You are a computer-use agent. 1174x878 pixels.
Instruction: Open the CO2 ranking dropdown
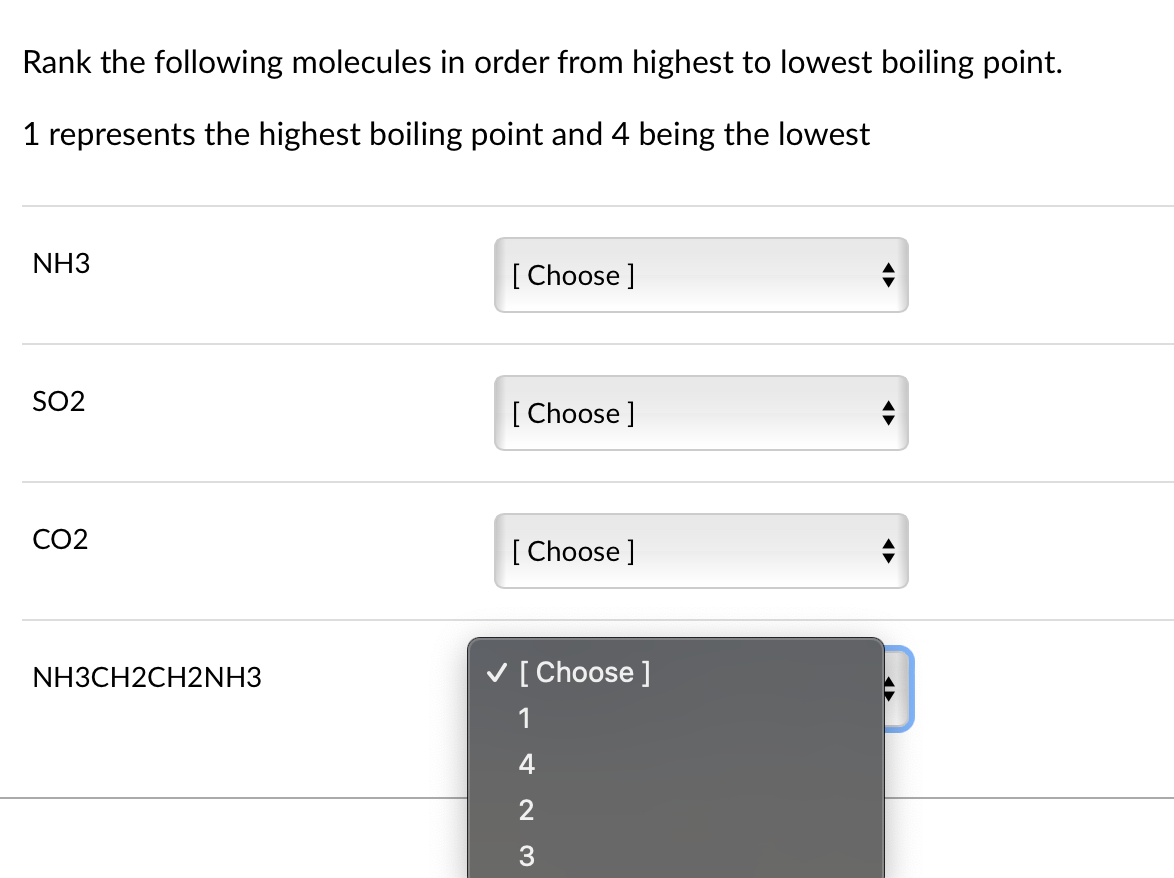(x=700, y=551)
